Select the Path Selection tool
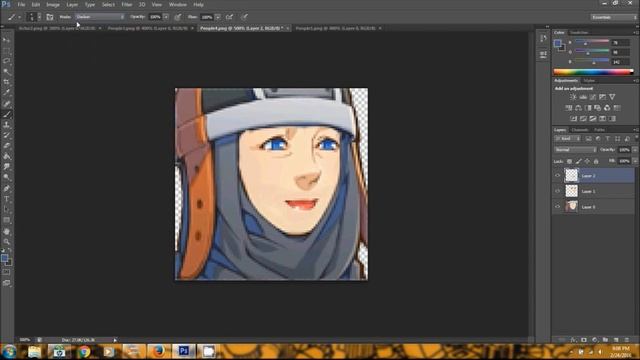 (7, 210)
